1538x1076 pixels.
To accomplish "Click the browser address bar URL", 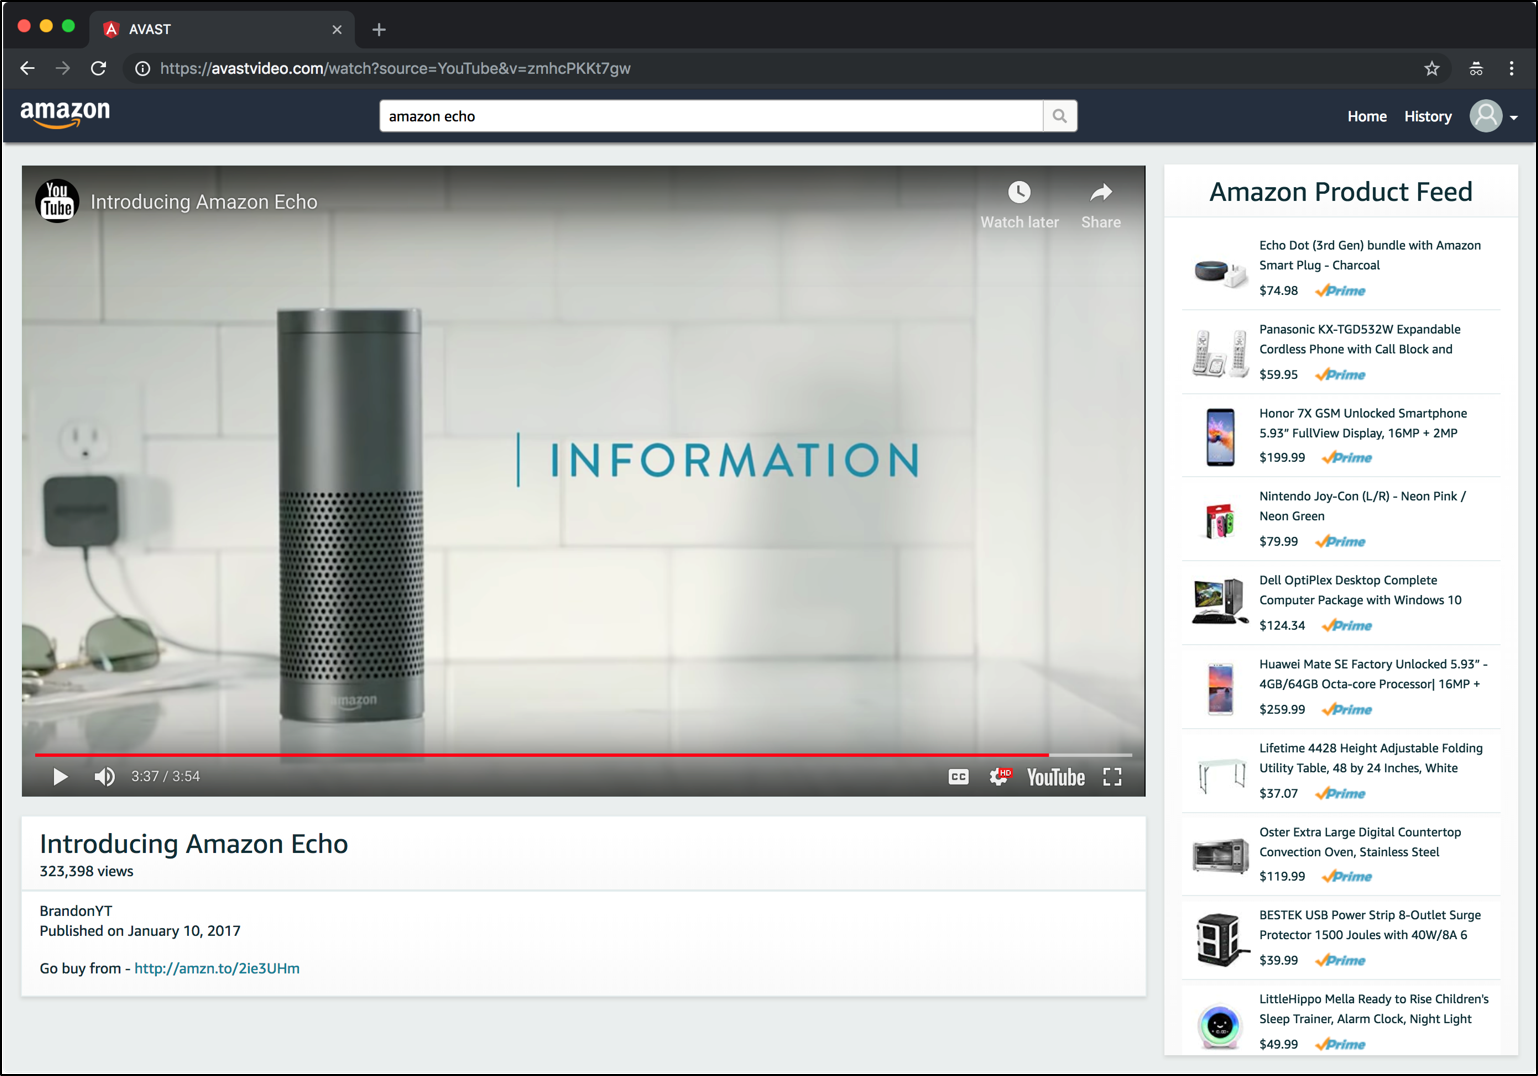I will pos(395,68).
